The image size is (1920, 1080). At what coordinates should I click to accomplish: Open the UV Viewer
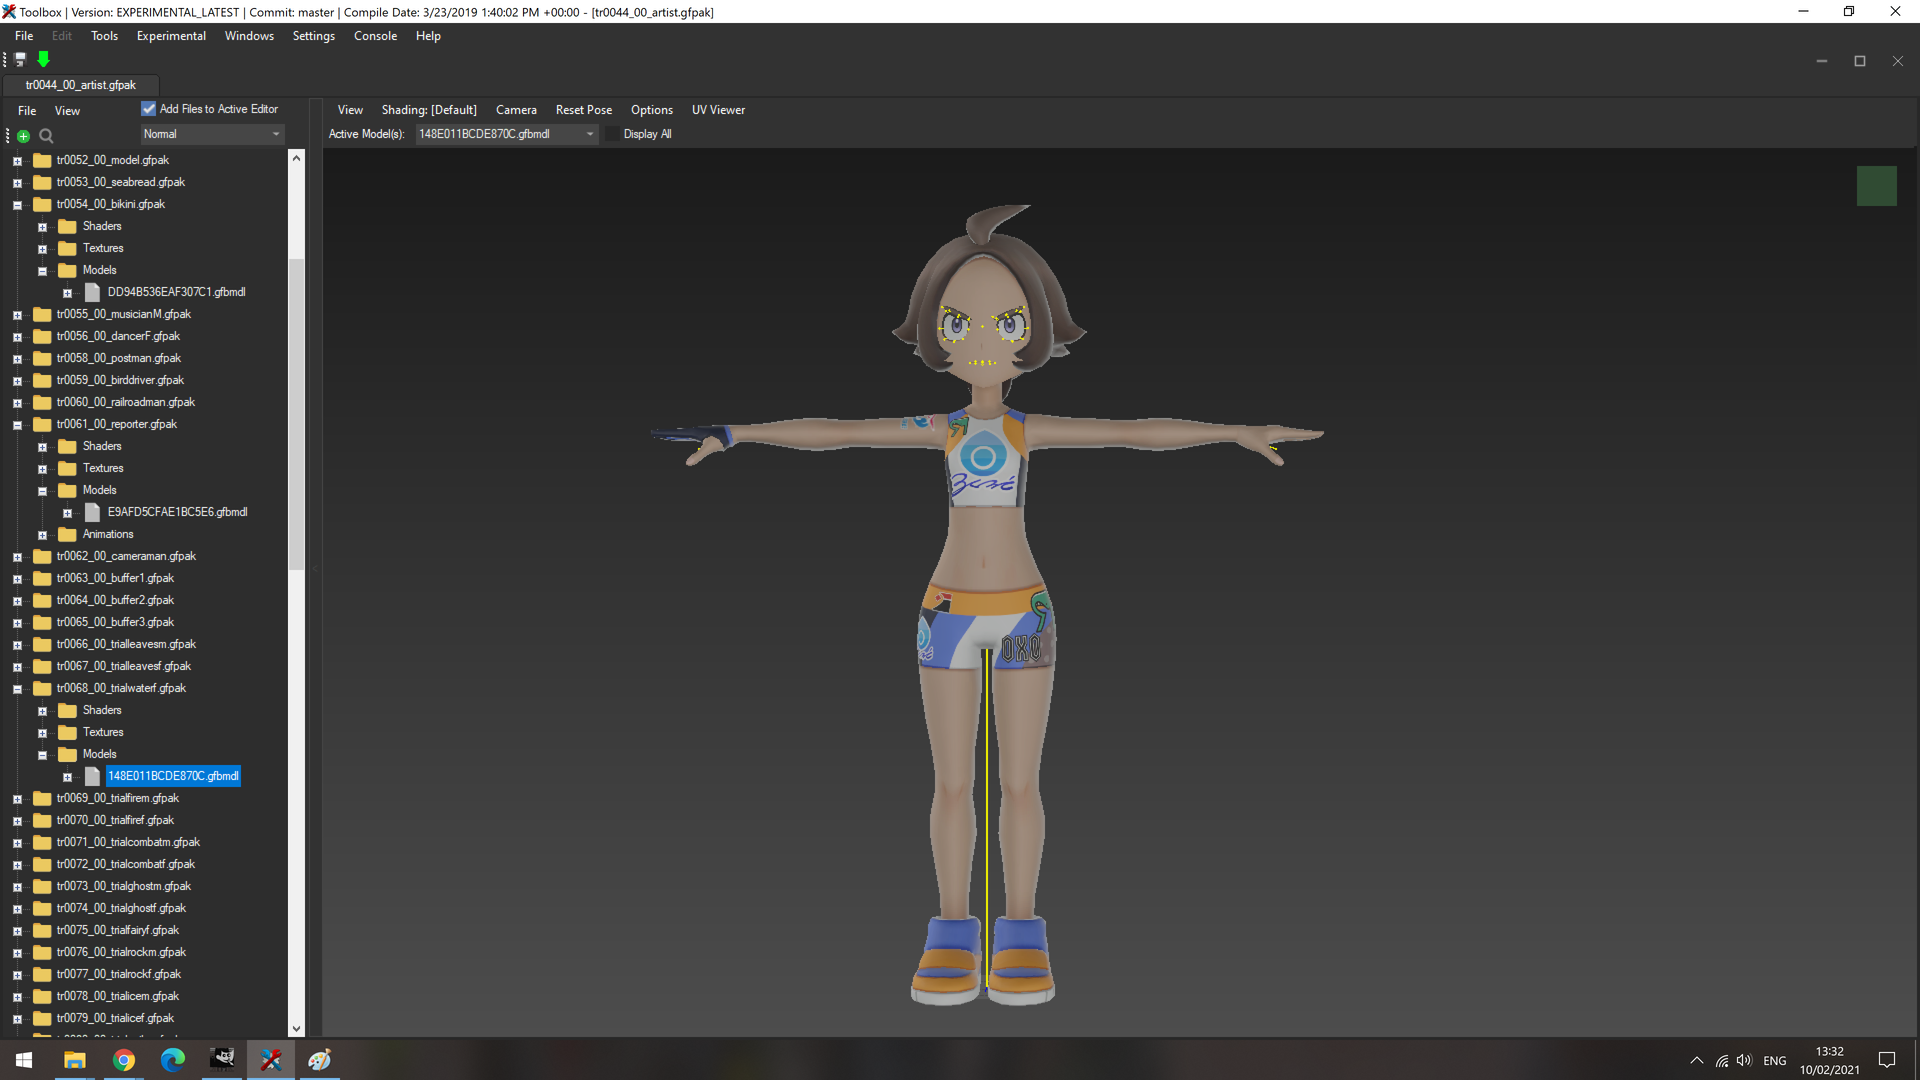tap(718, 110)
